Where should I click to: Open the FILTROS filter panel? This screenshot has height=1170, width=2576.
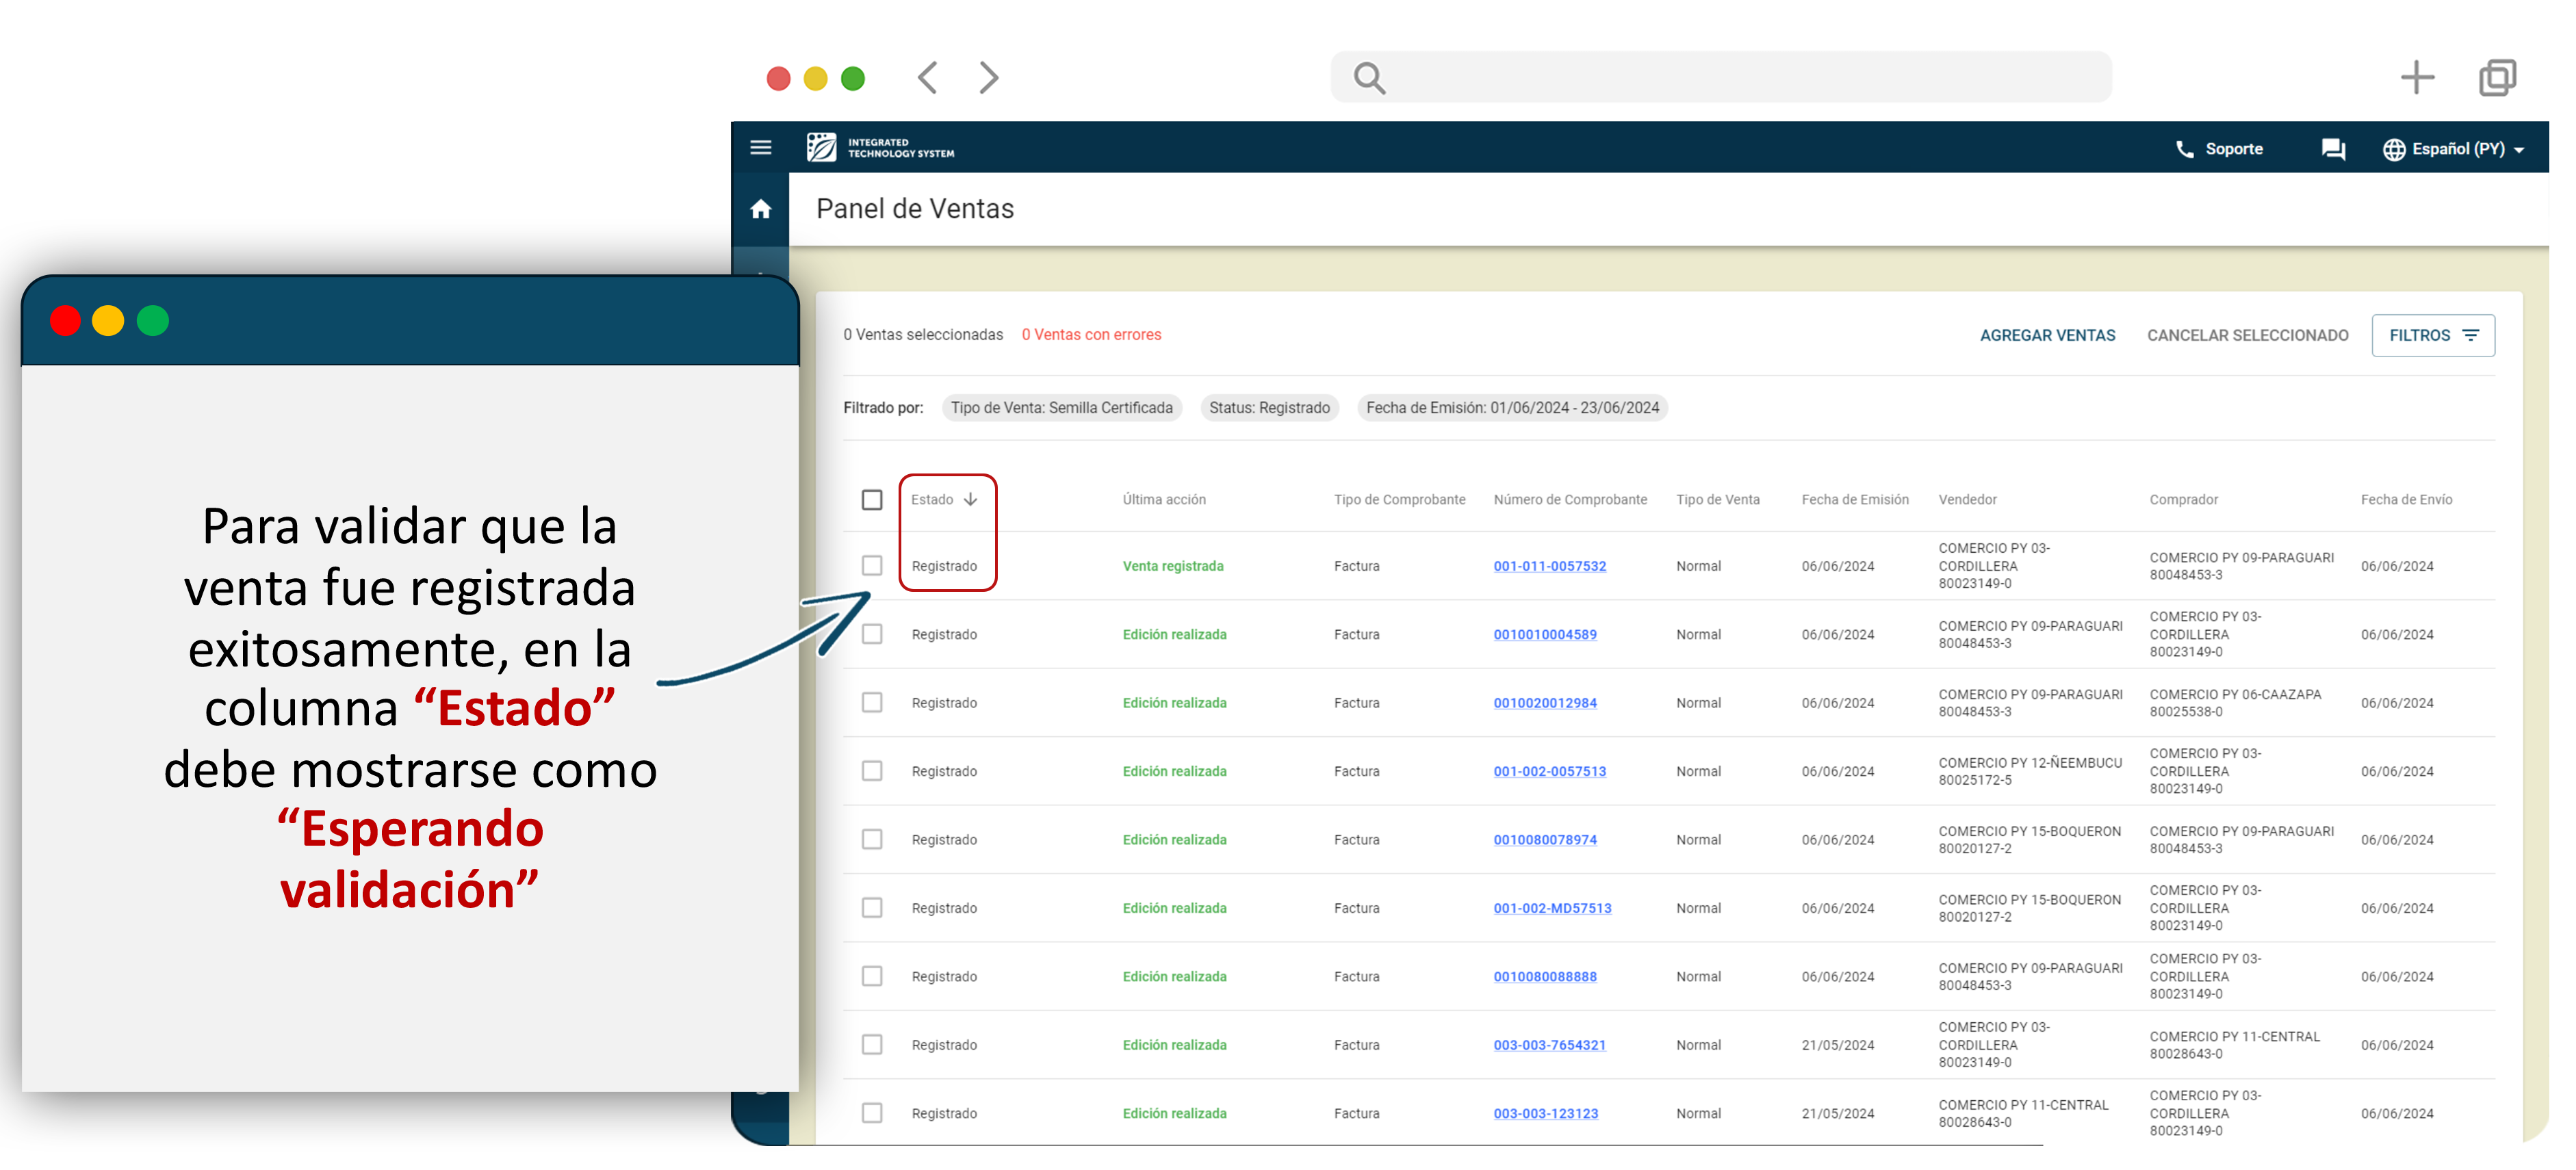point(2432,335)
